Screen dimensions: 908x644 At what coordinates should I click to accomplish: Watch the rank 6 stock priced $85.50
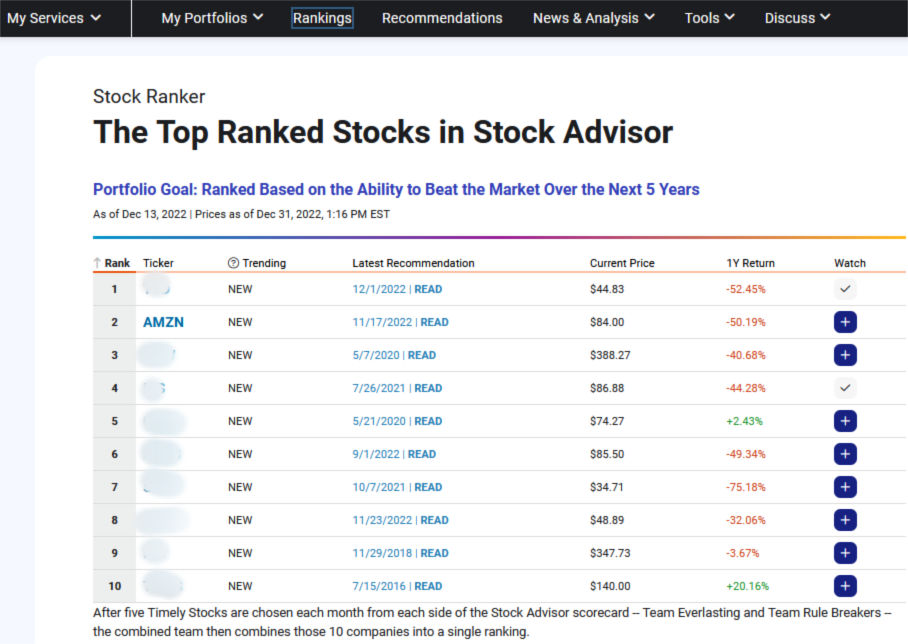[845, 454]
